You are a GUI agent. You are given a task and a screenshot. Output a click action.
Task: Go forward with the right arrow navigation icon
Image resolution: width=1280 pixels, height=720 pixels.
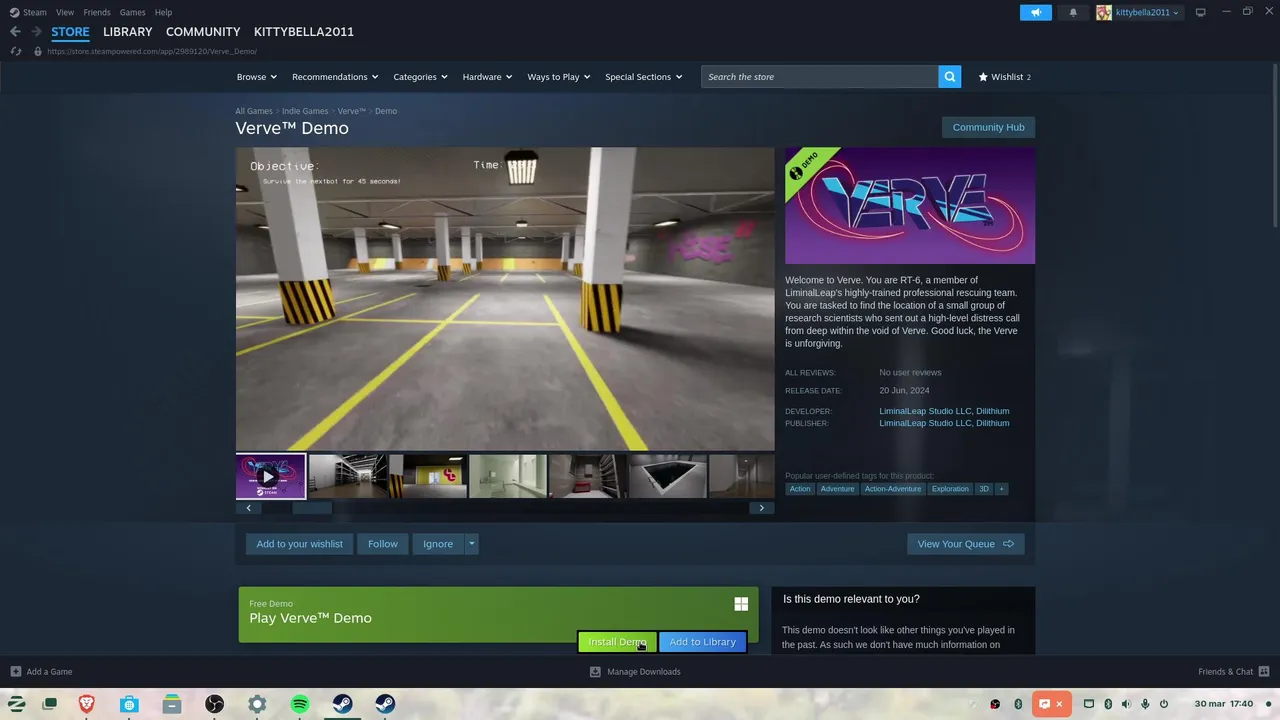pyautogui.click(x=37, y=32)
